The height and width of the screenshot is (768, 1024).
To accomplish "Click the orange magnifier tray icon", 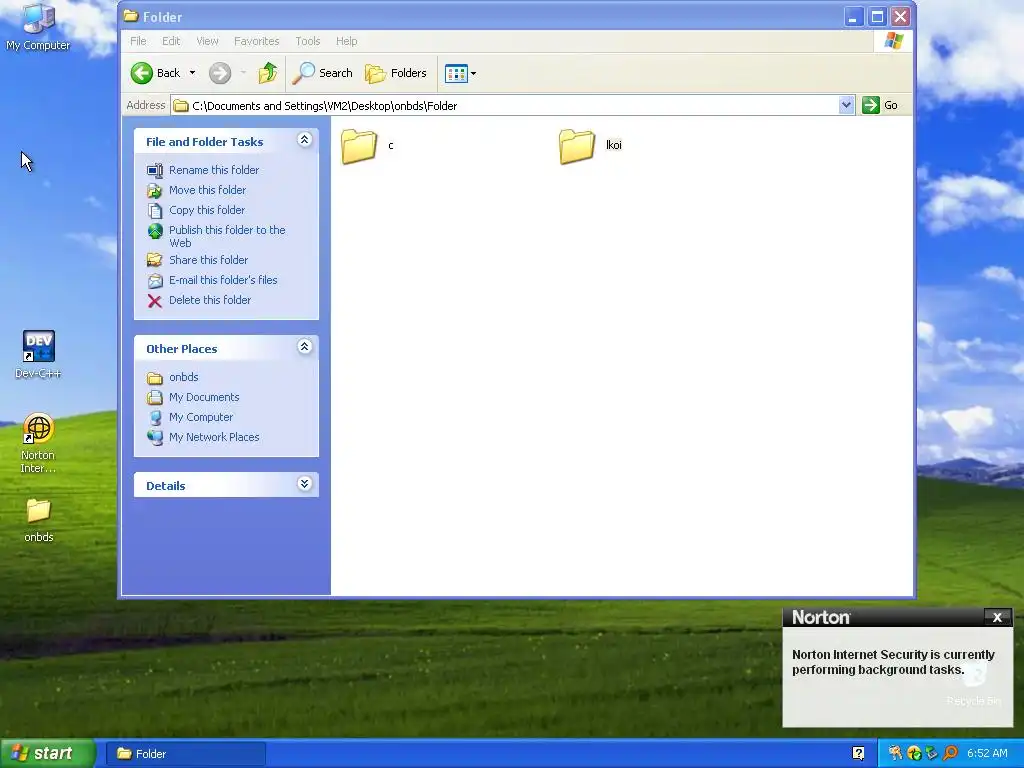I will point(950,754).
